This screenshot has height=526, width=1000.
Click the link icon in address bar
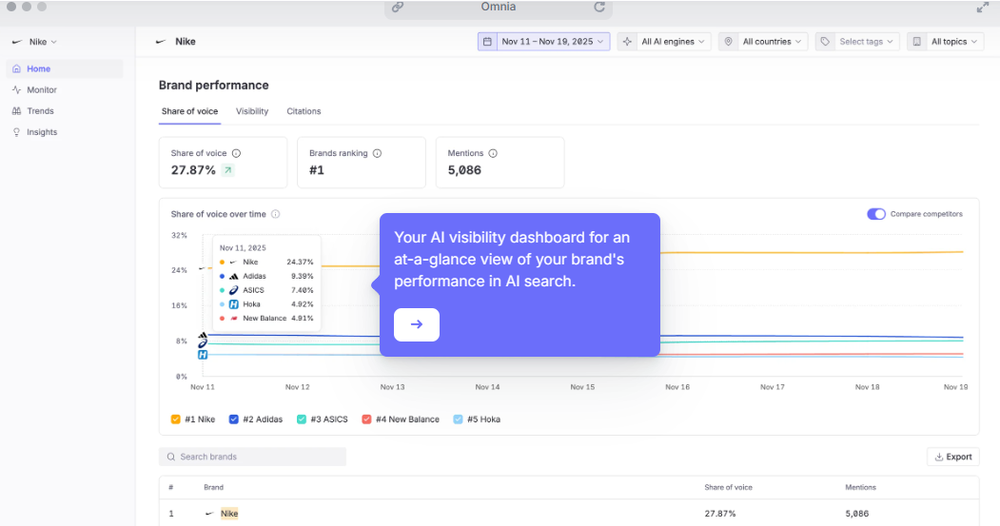pos(397,7)
